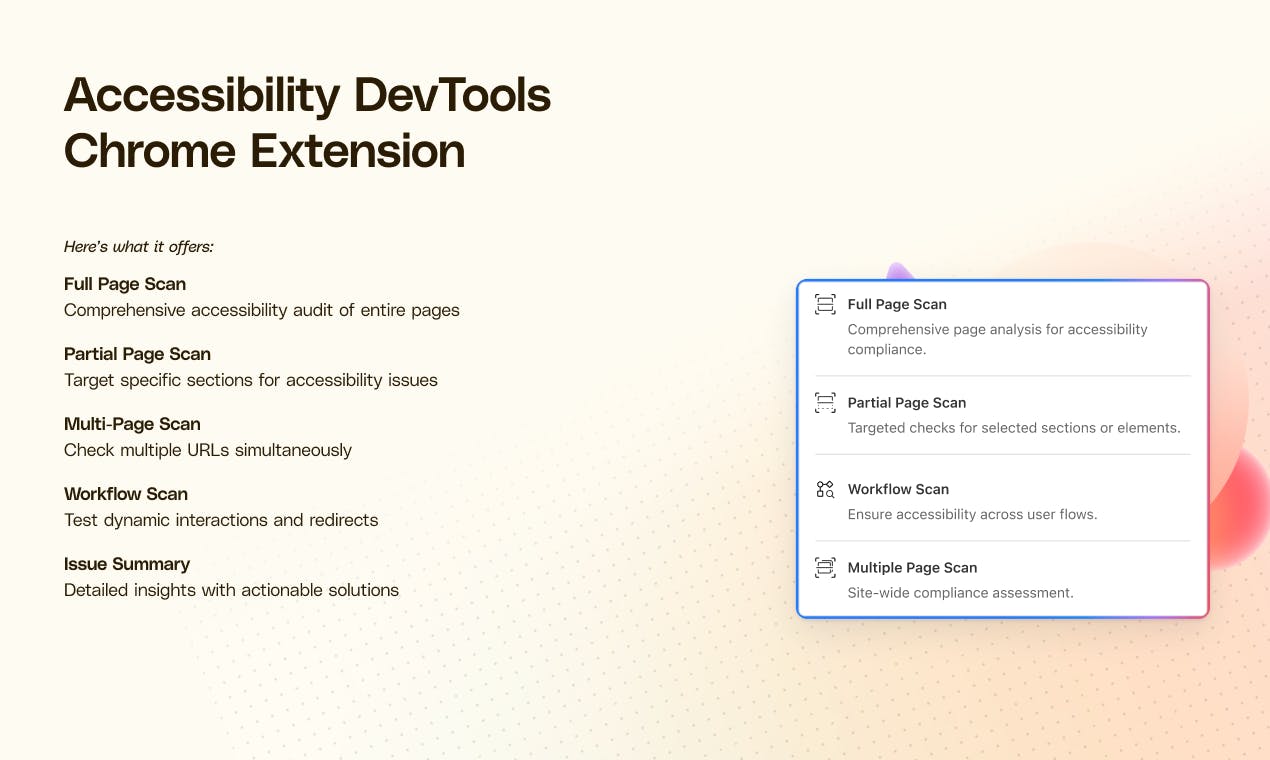
Task: Click the 'Accessibility DevTools Chrome Extension' heading
Action: point(307,123)
